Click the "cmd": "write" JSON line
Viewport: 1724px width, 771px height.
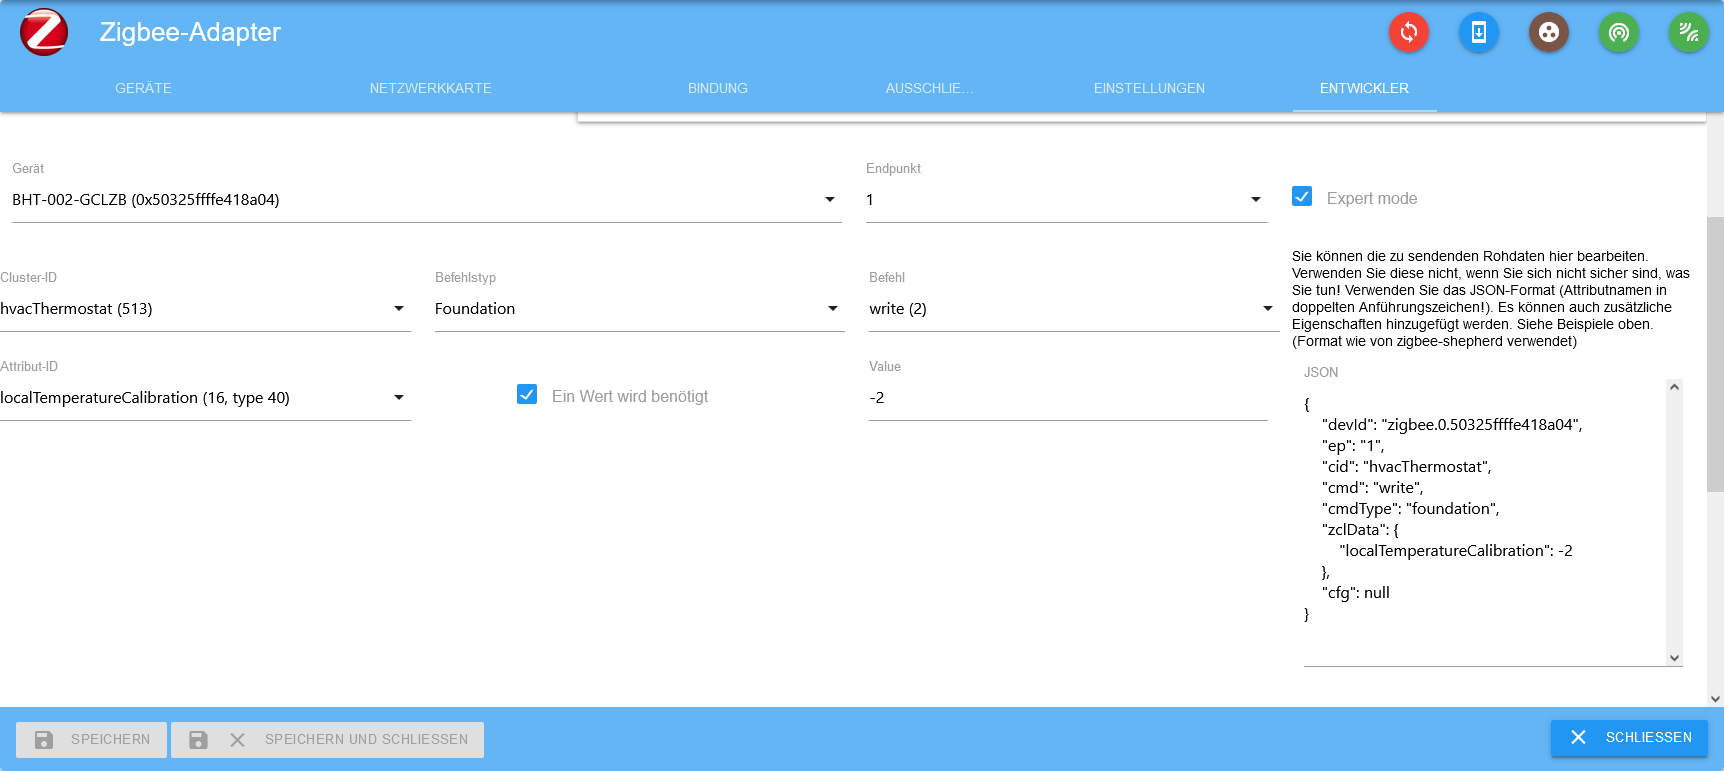click(1373, 488)
